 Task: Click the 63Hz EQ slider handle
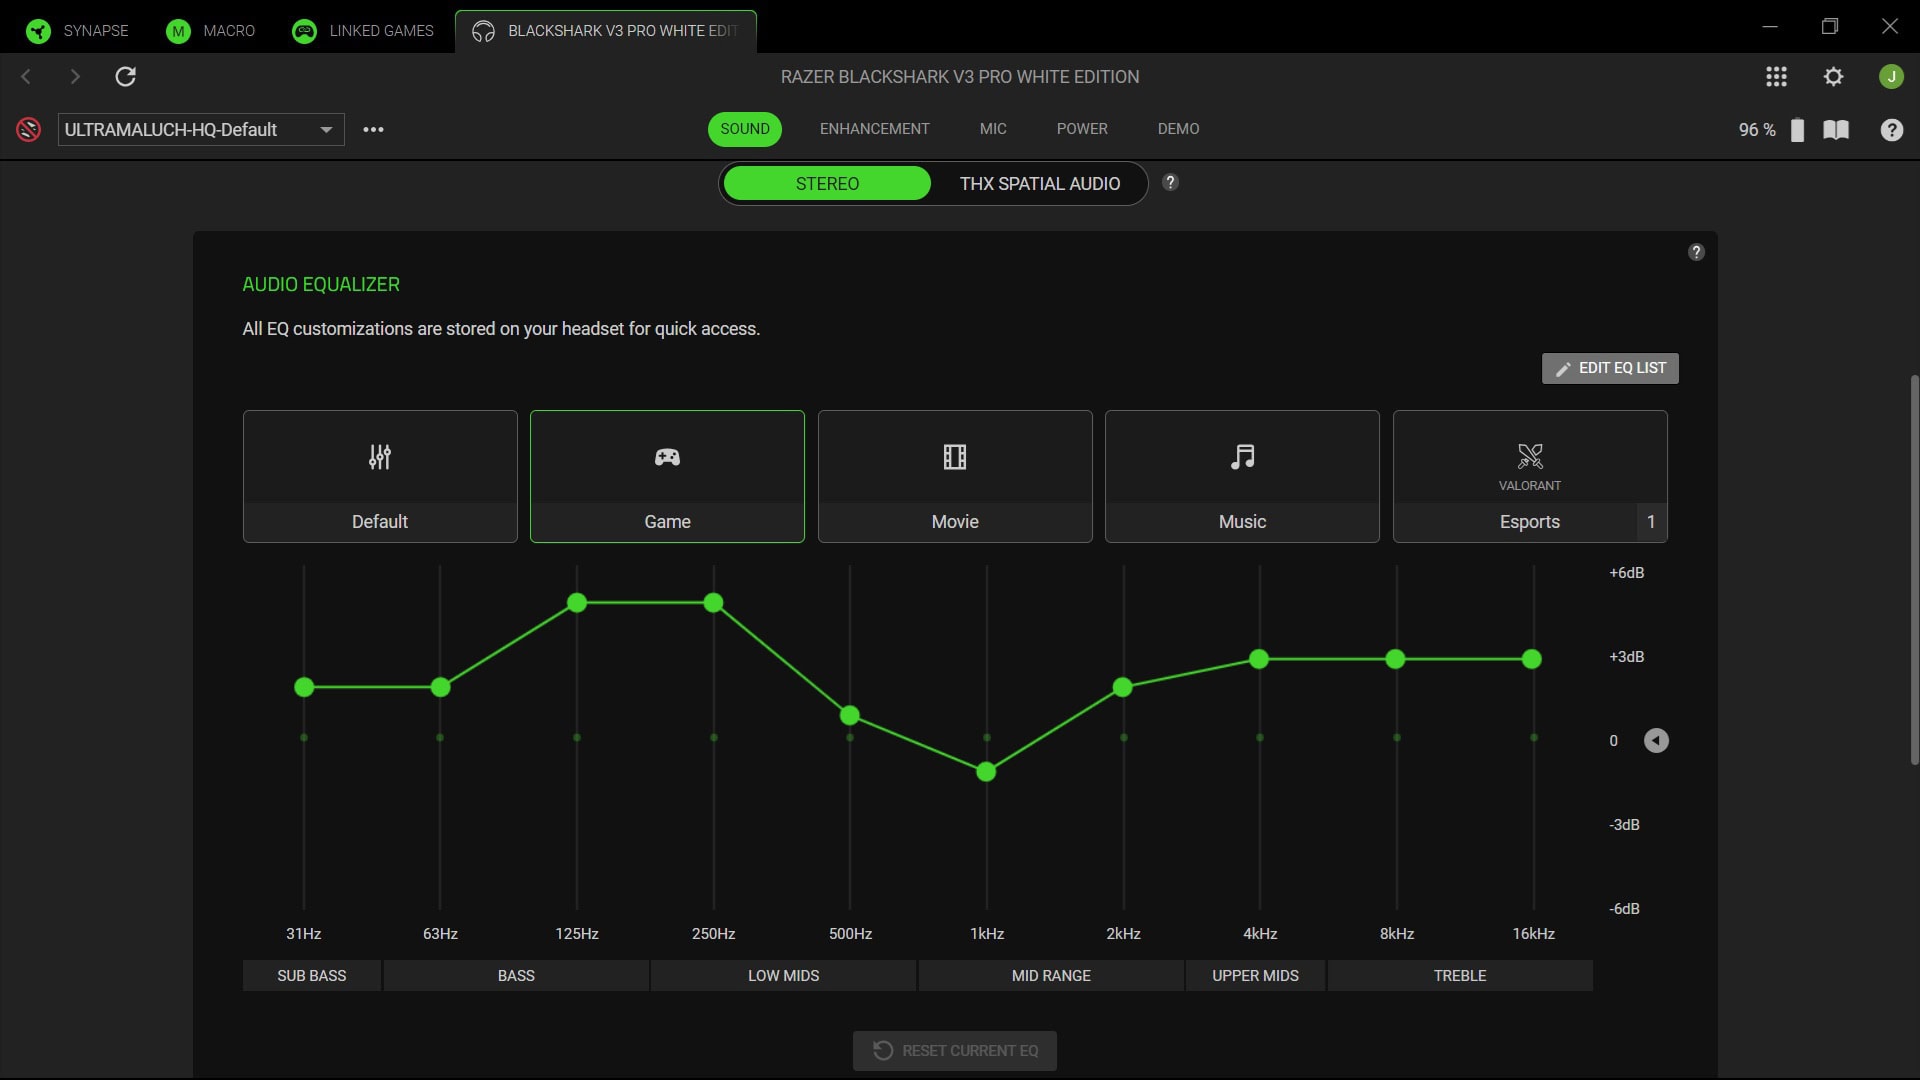[440, 687]
